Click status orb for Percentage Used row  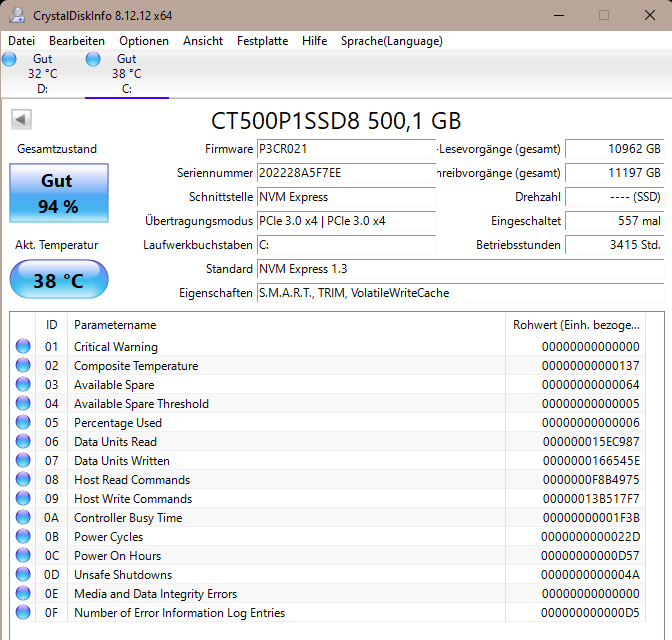point(23,422)
